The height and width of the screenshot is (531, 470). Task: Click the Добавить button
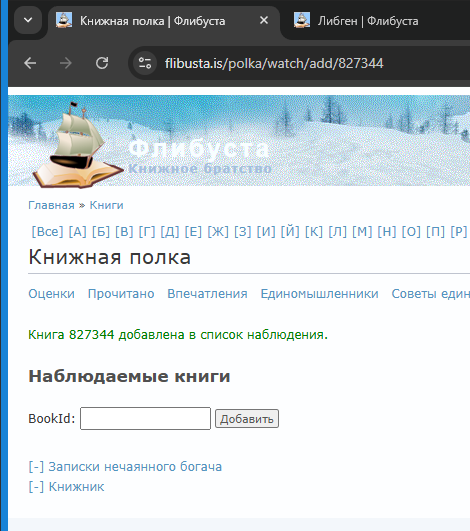[247, 419]
